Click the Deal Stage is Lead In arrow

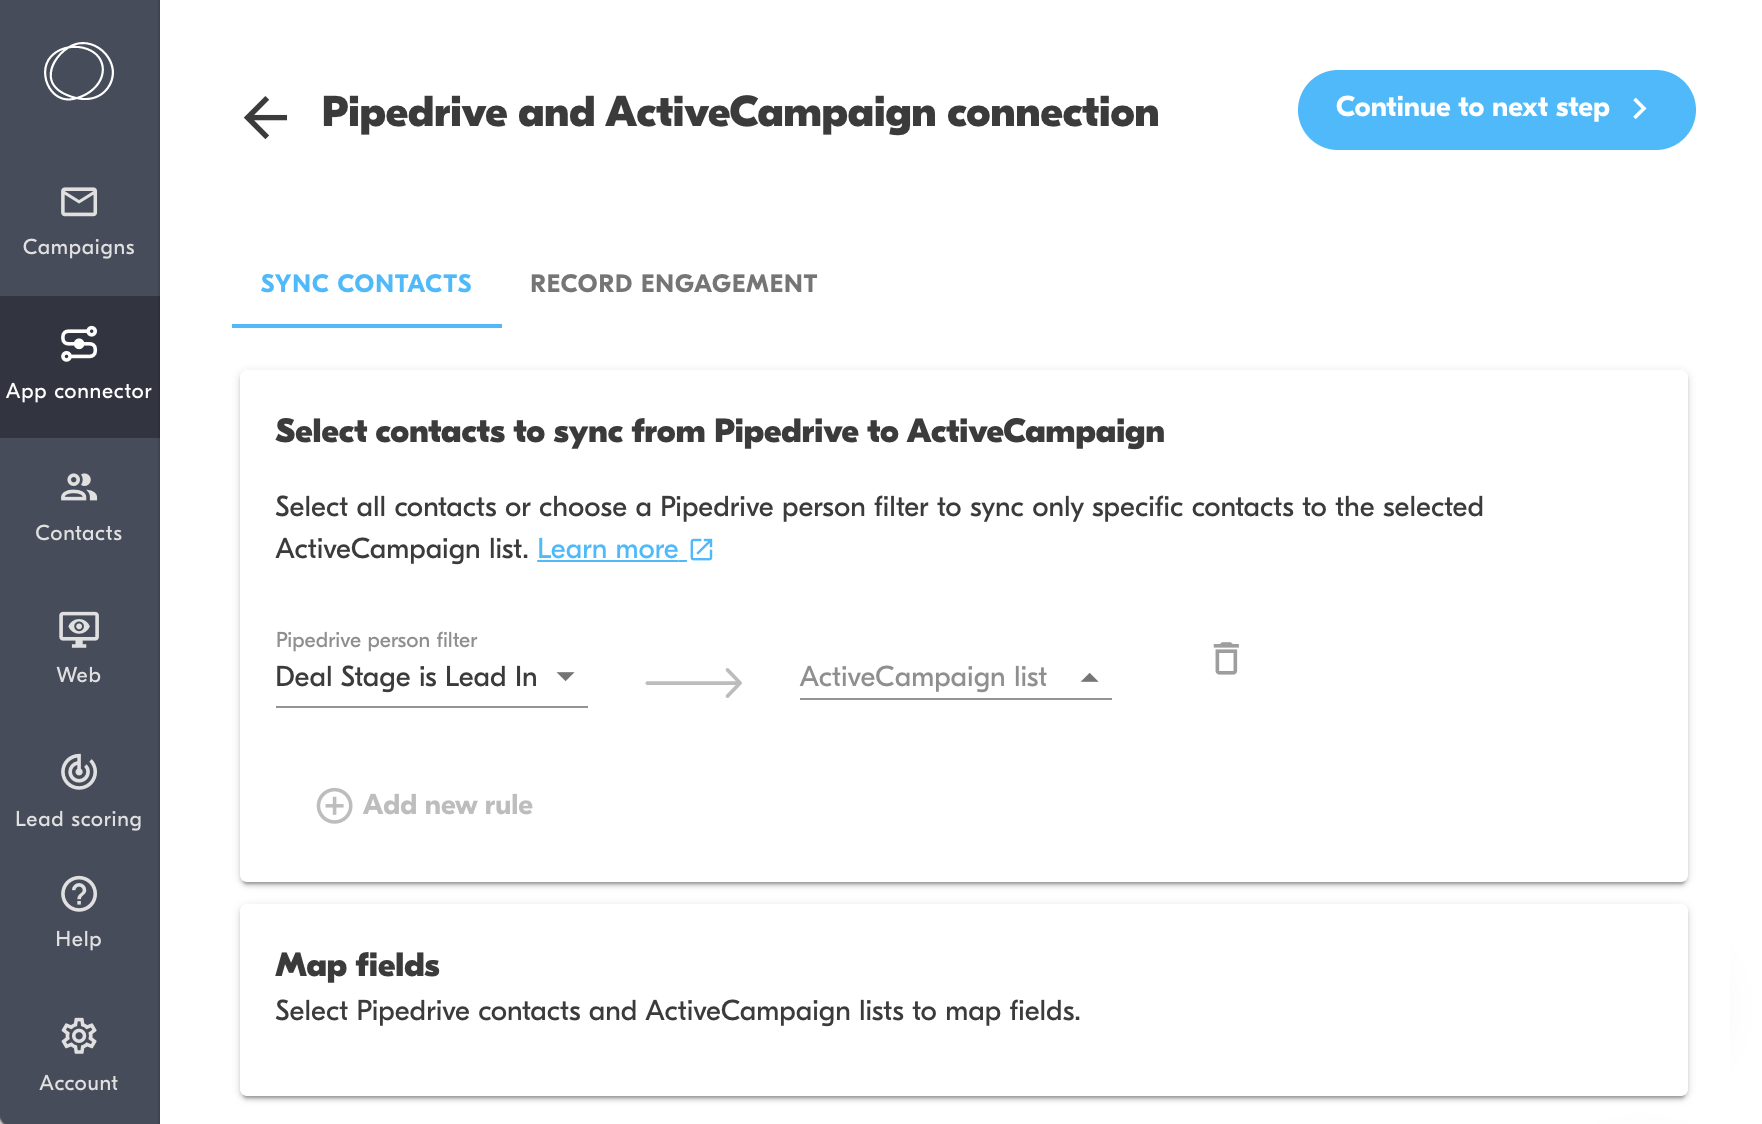[566, 677]
